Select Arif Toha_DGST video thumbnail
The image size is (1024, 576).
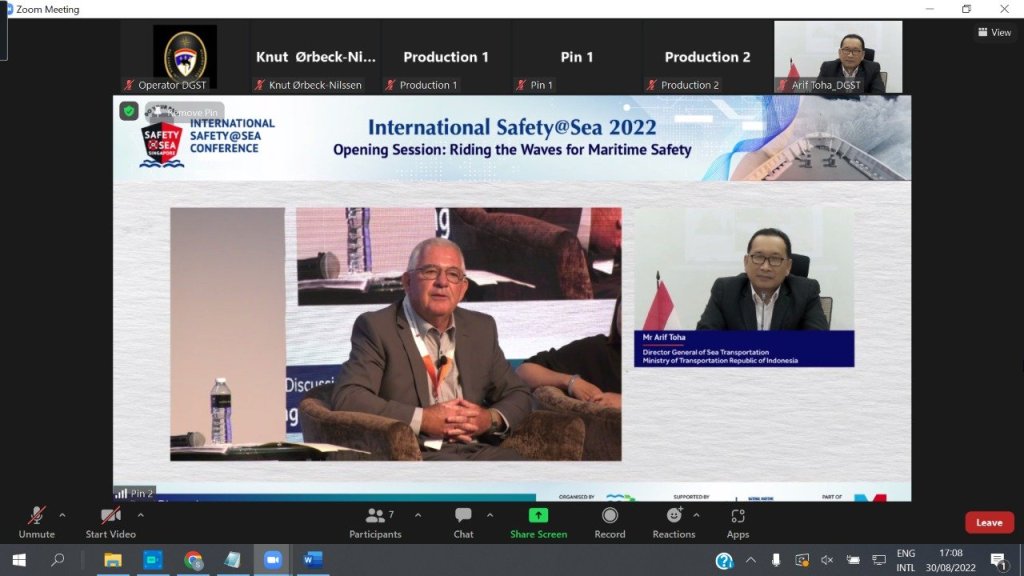(838, 57)
